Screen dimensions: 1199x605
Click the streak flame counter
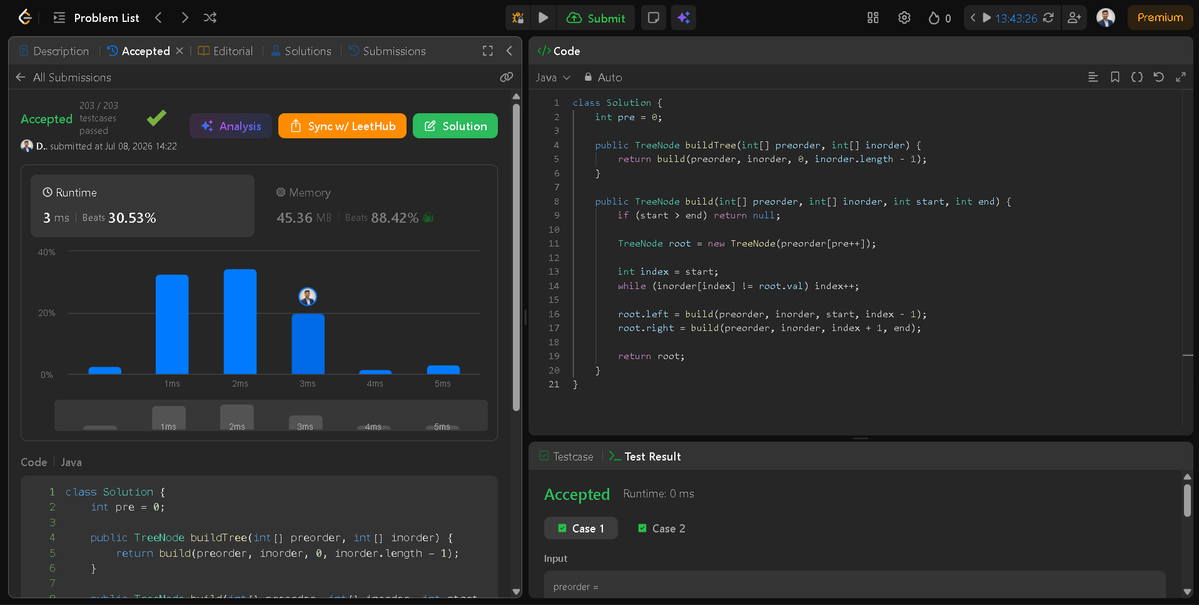click(940, 18)
